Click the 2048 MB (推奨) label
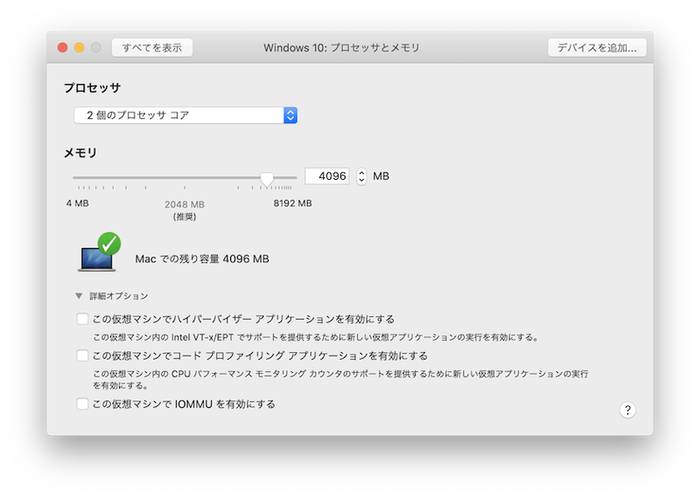Viewport: 700px width, 497px height. point(184,210)
